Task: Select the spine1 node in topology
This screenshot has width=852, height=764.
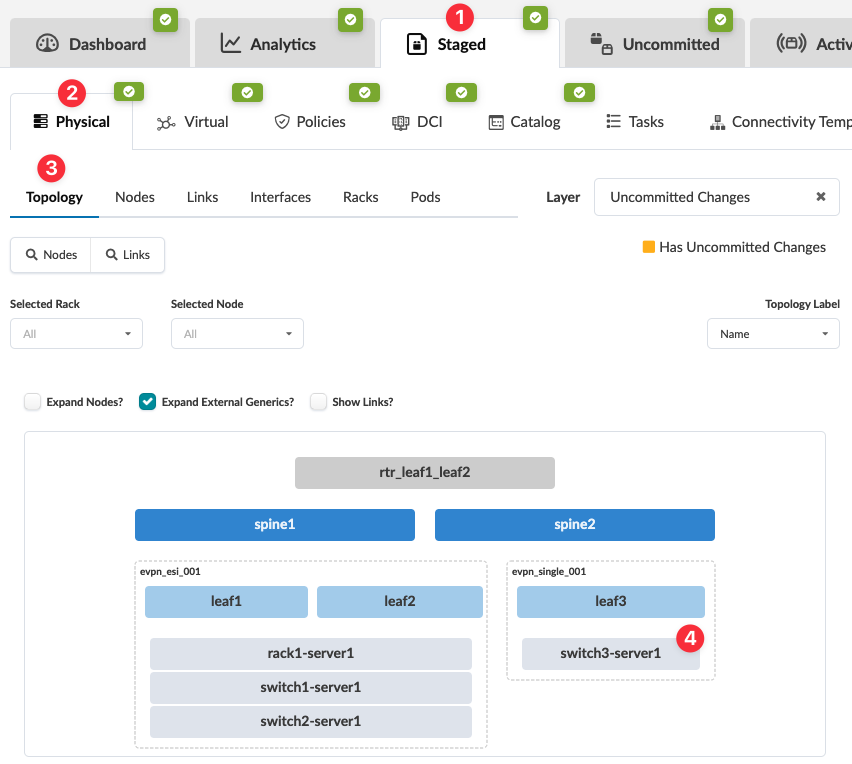Action: click(275, 525)
